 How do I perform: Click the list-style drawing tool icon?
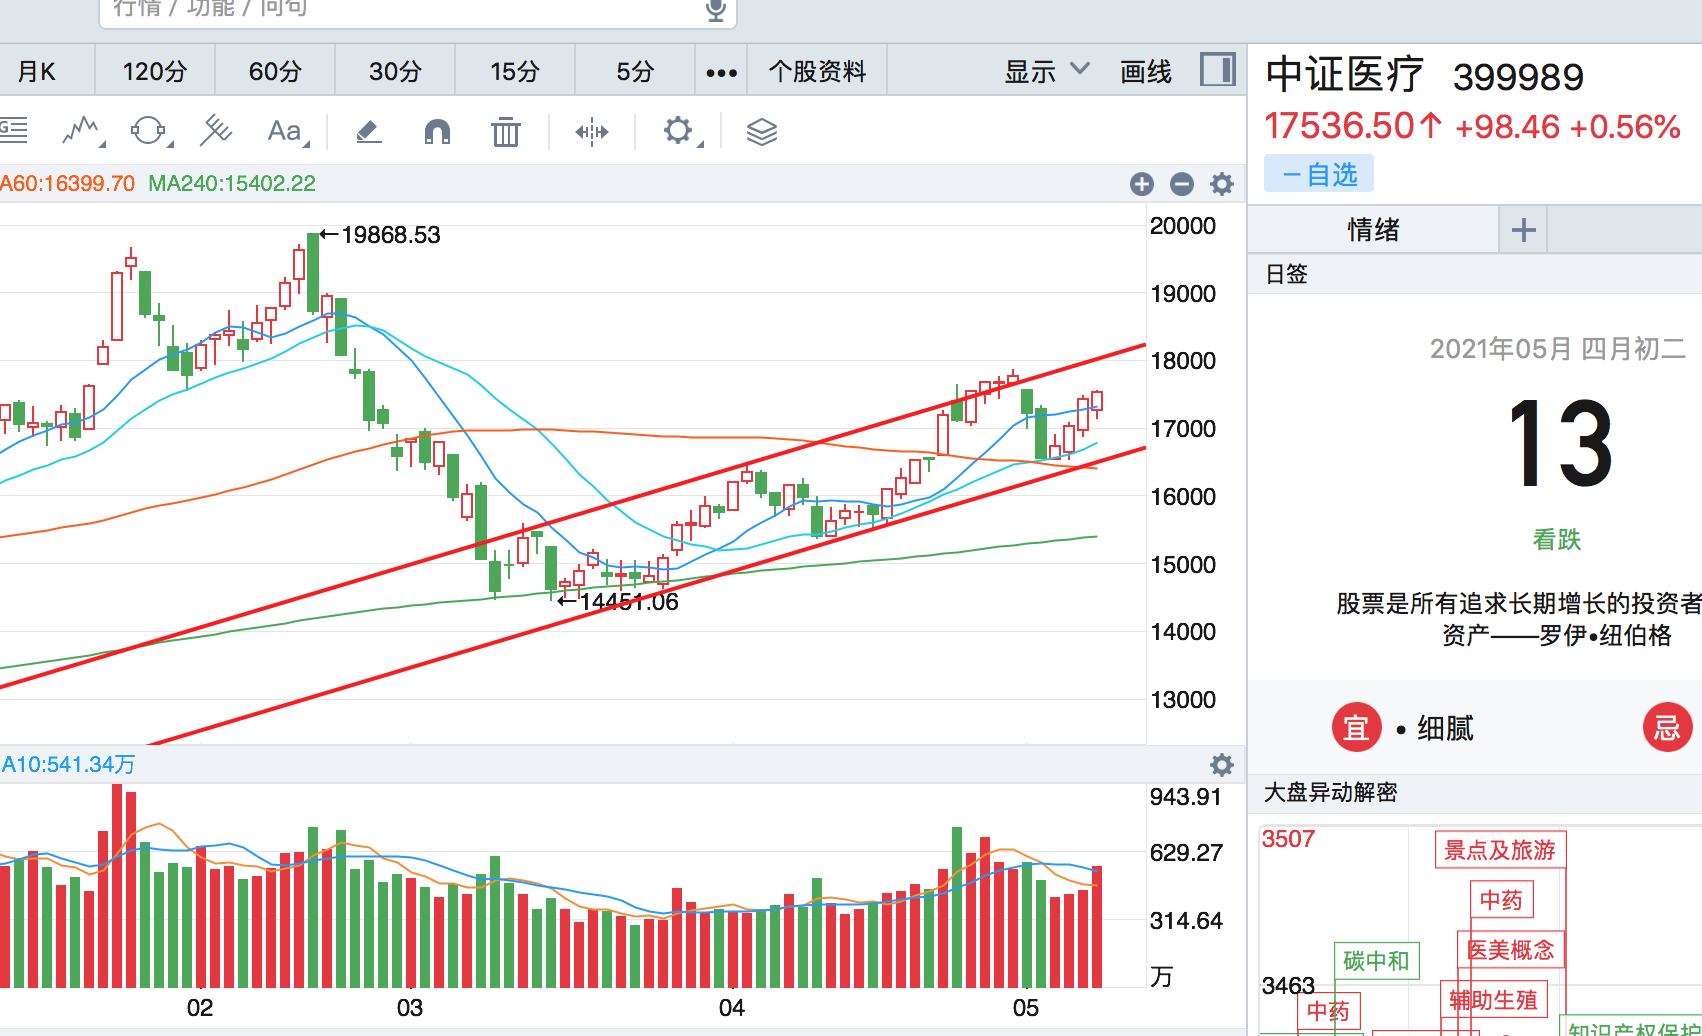14,131
